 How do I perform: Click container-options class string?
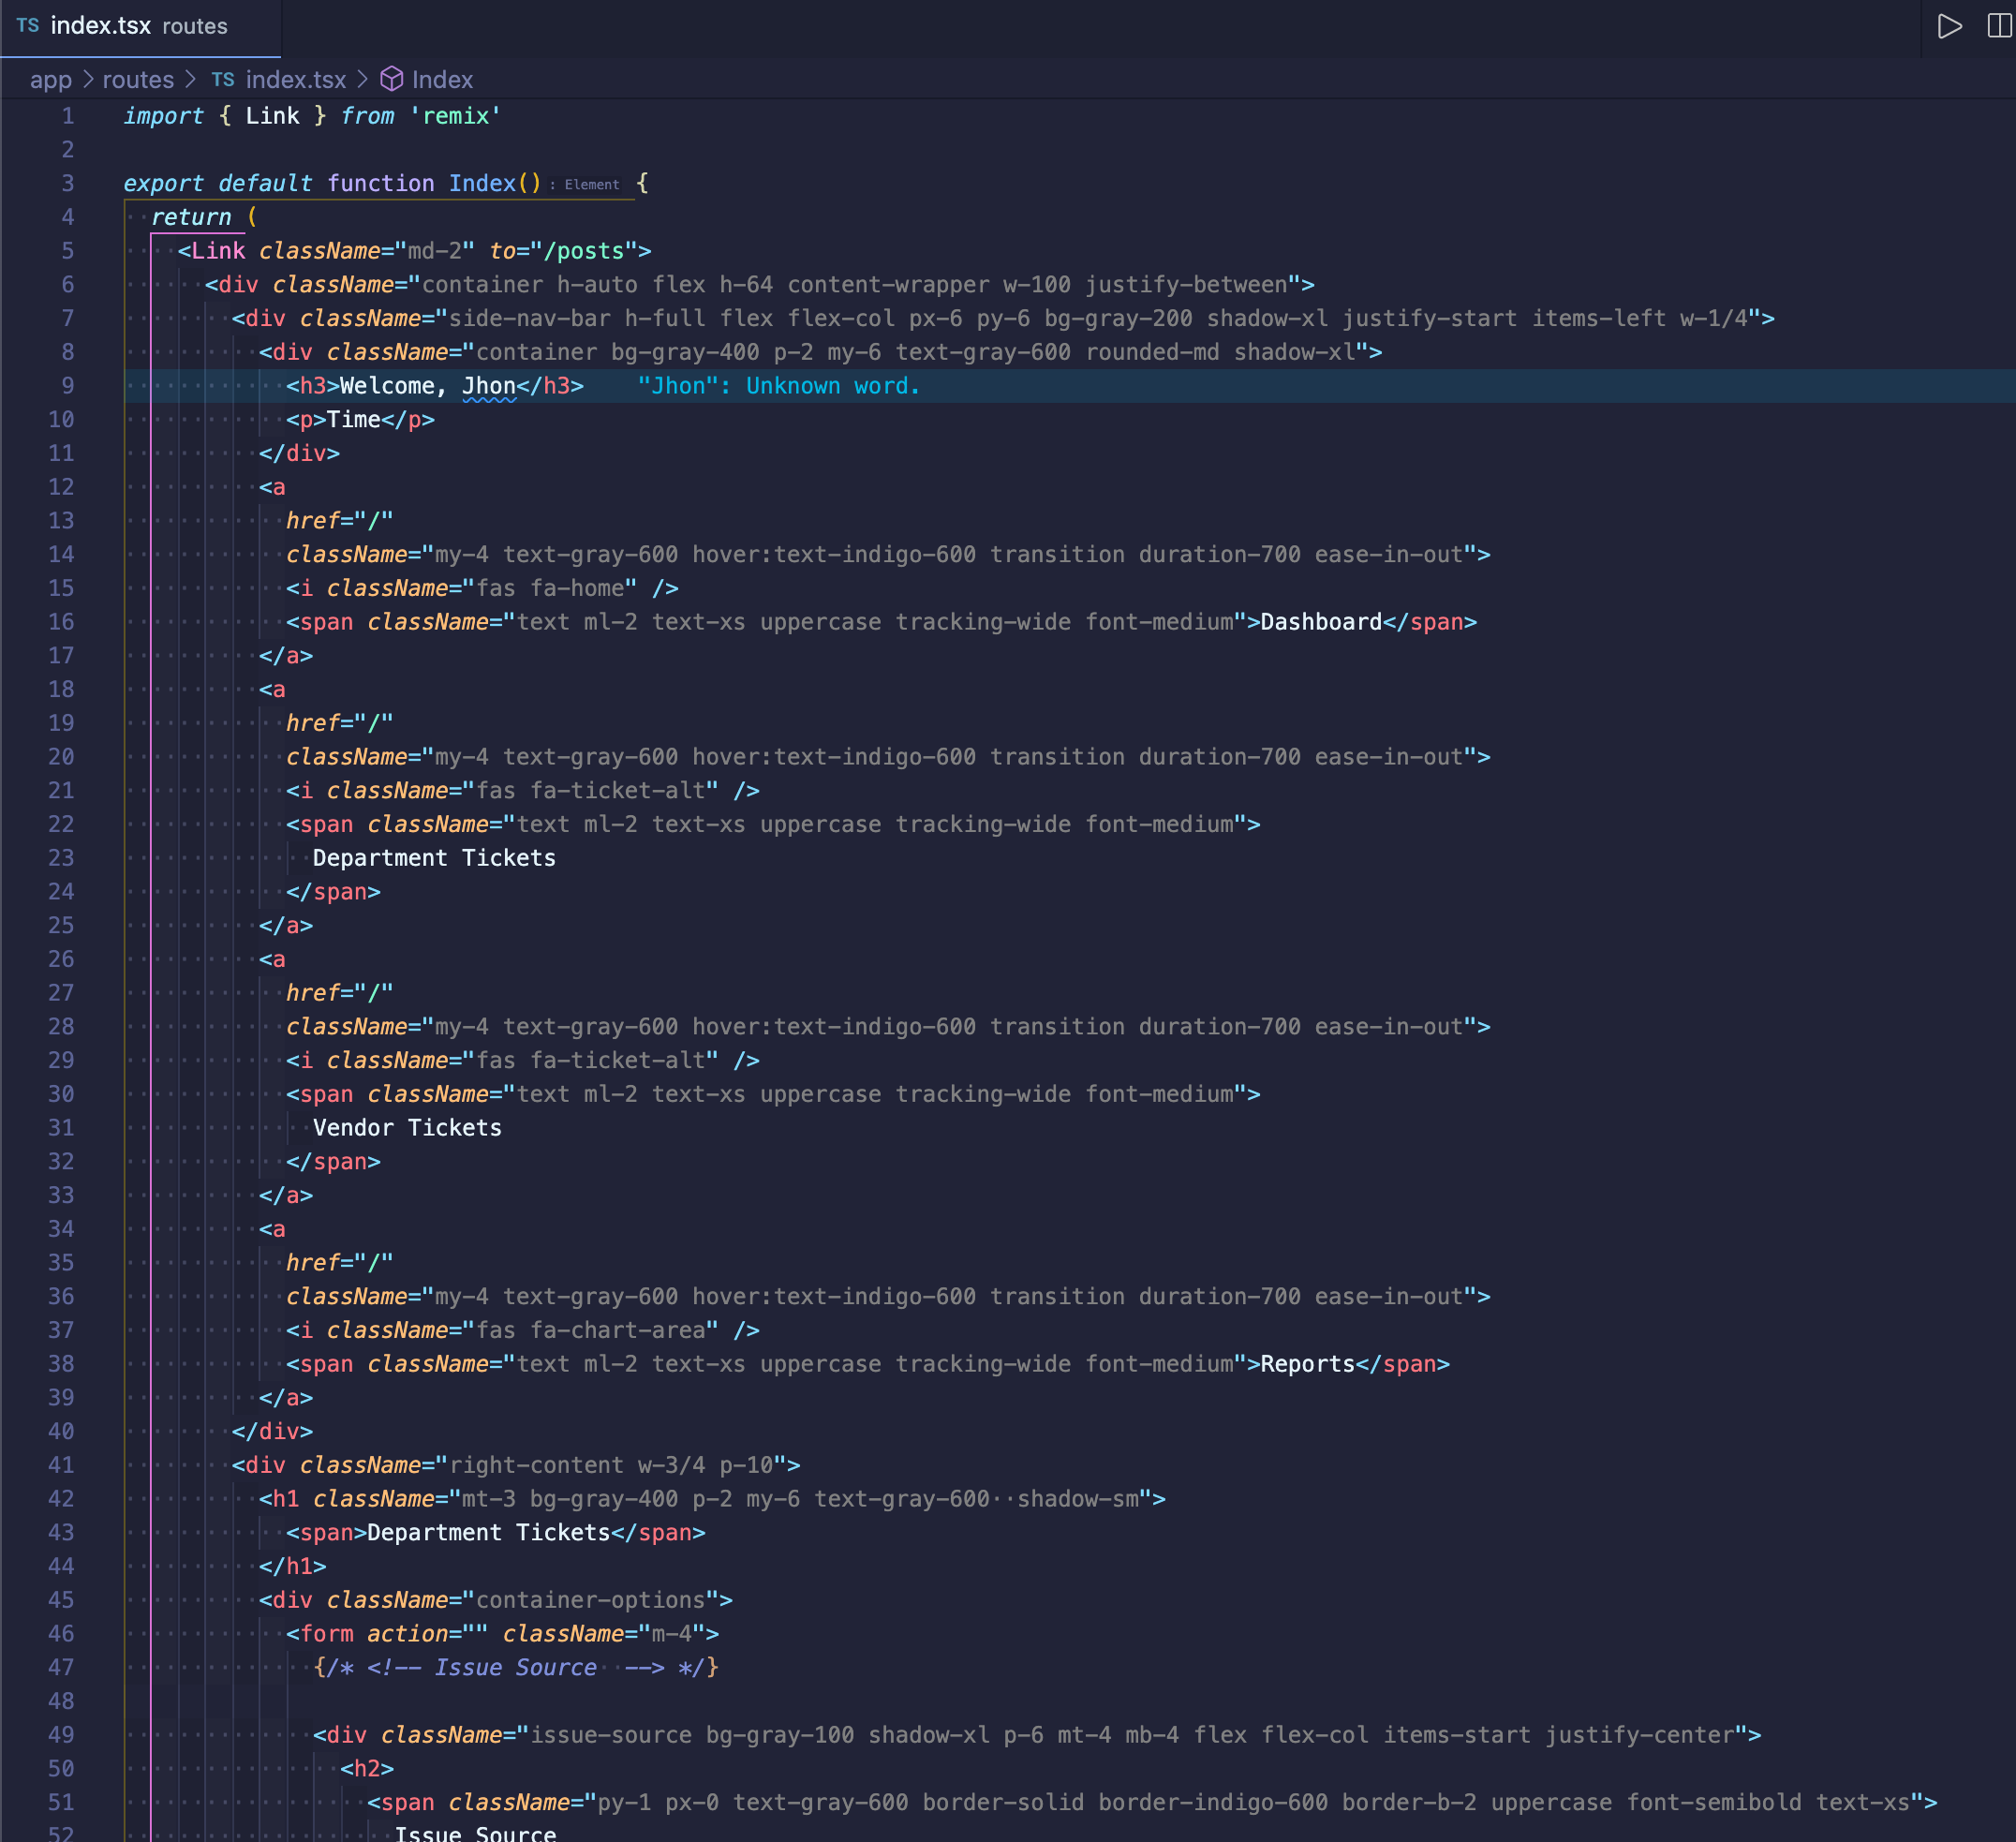591,1600
